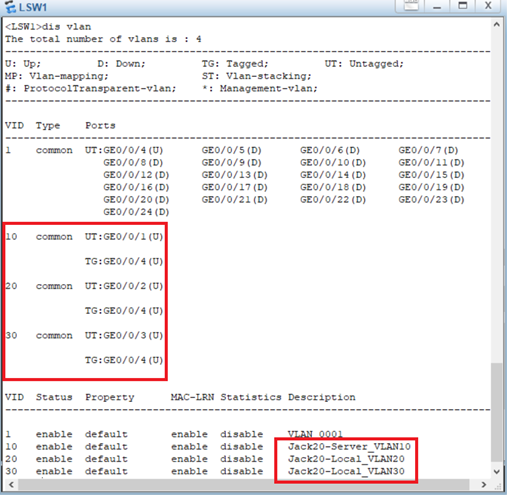Click the 'Property' column header
The image size is (507, 495).
(110, 397)
